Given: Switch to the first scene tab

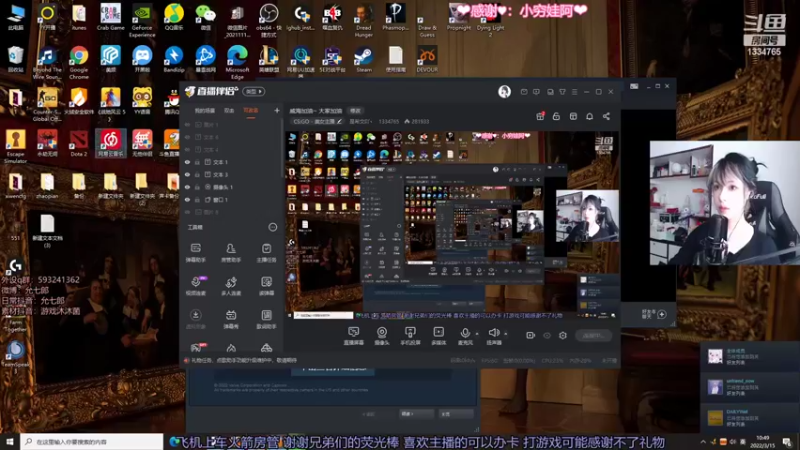Looking at the screenshot, I should [205, 110].
